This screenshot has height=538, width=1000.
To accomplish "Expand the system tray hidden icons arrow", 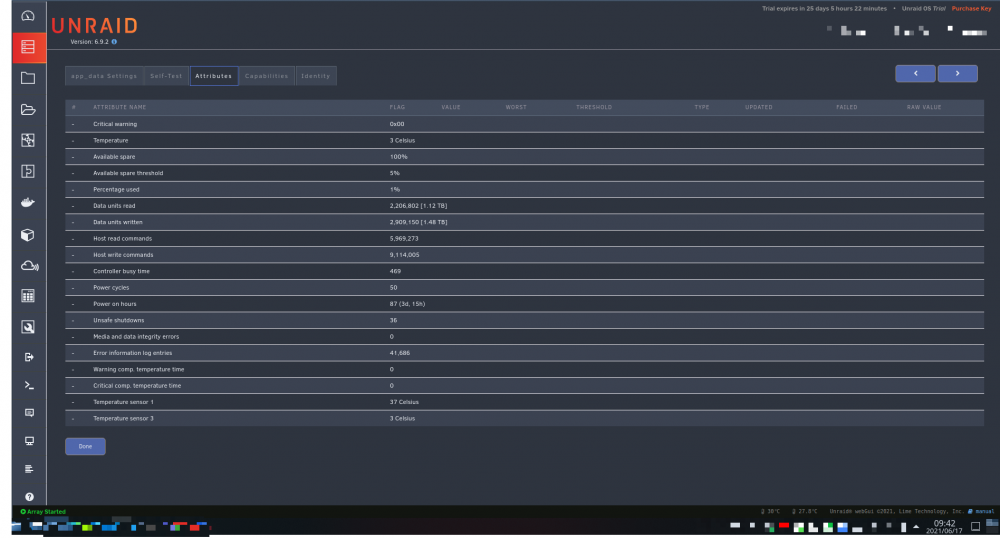I will pyautogui.click(x=916, y=527).
